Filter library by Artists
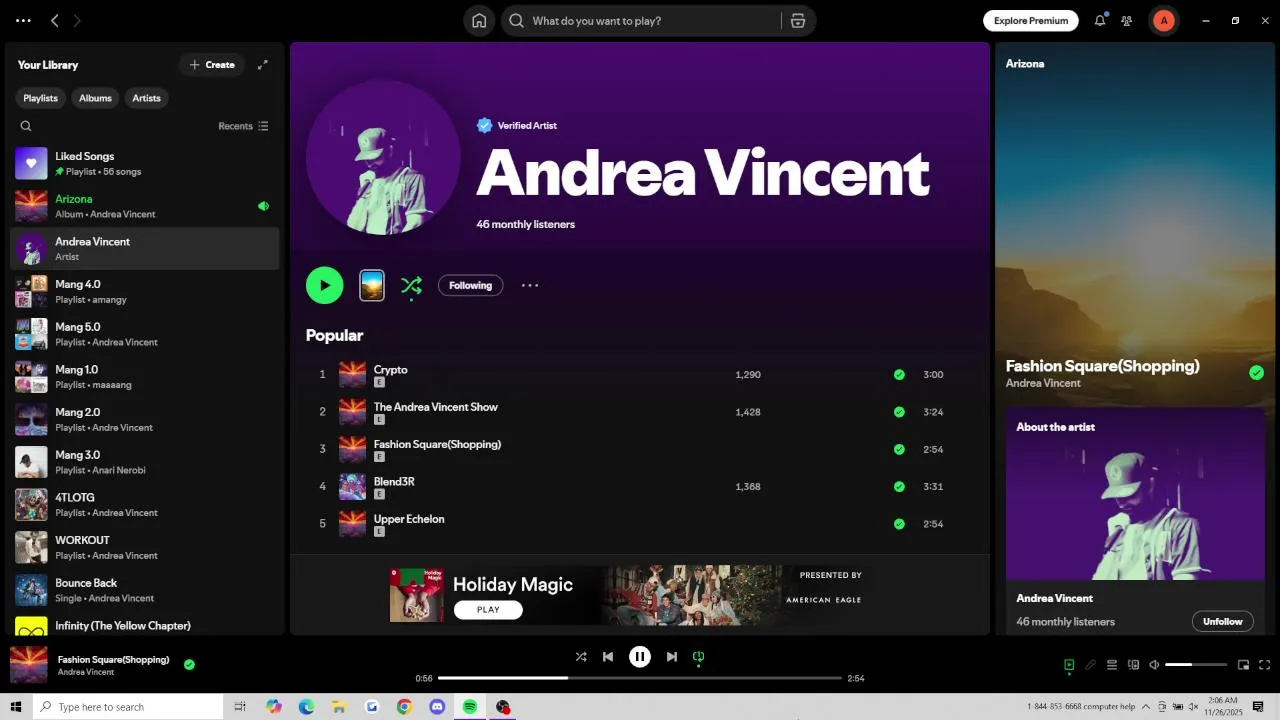This screenshot has width=1280, height=720. coord(147,98)
